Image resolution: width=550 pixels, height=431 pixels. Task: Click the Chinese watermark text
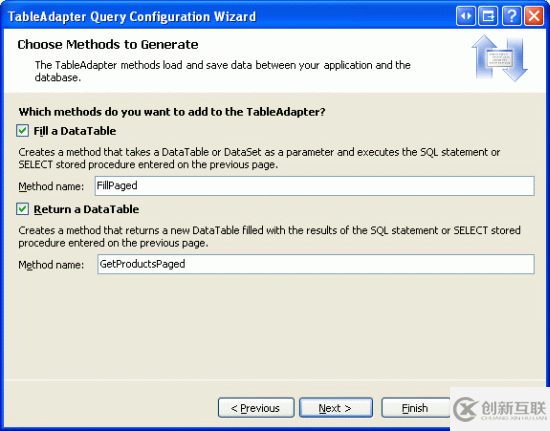[x=514, y=408]
